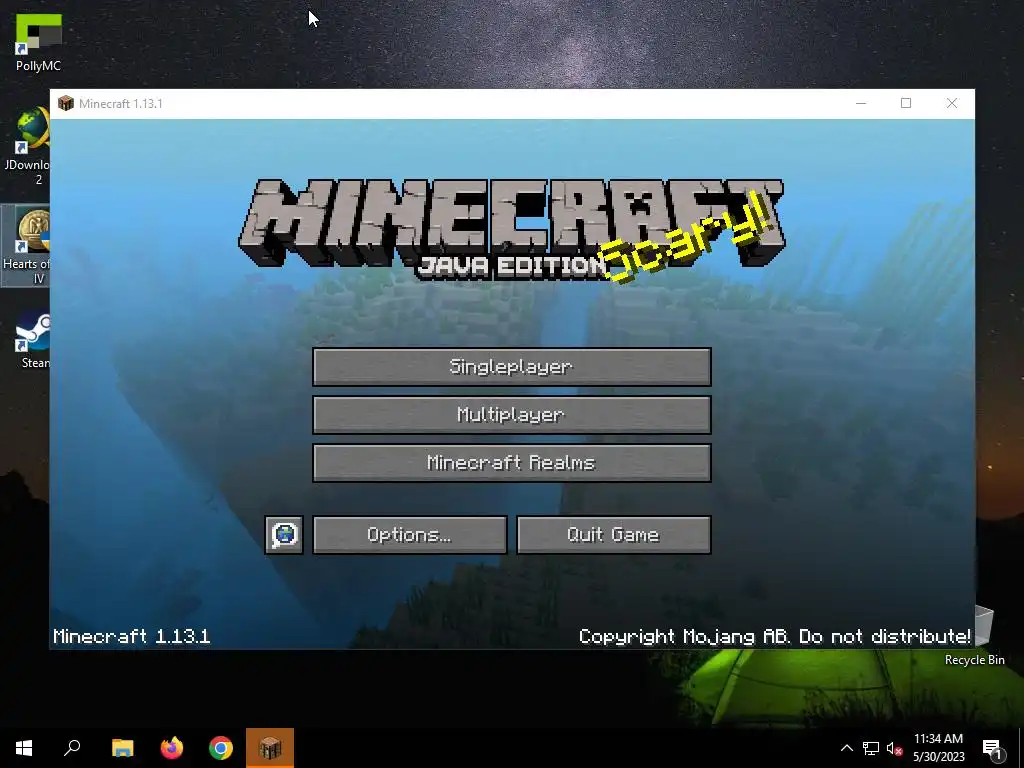Click the Minecraft 1.13.1 version text

point(132,636)
